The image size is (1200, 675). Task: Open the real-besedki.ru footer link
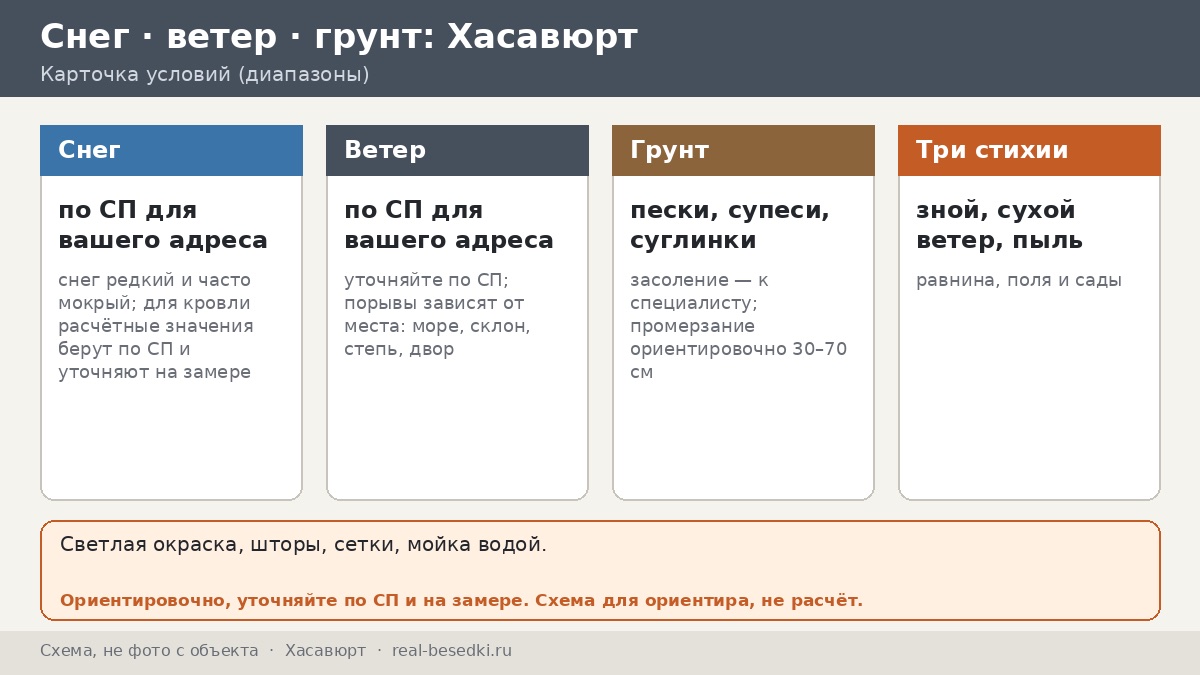tap(452, 651)
